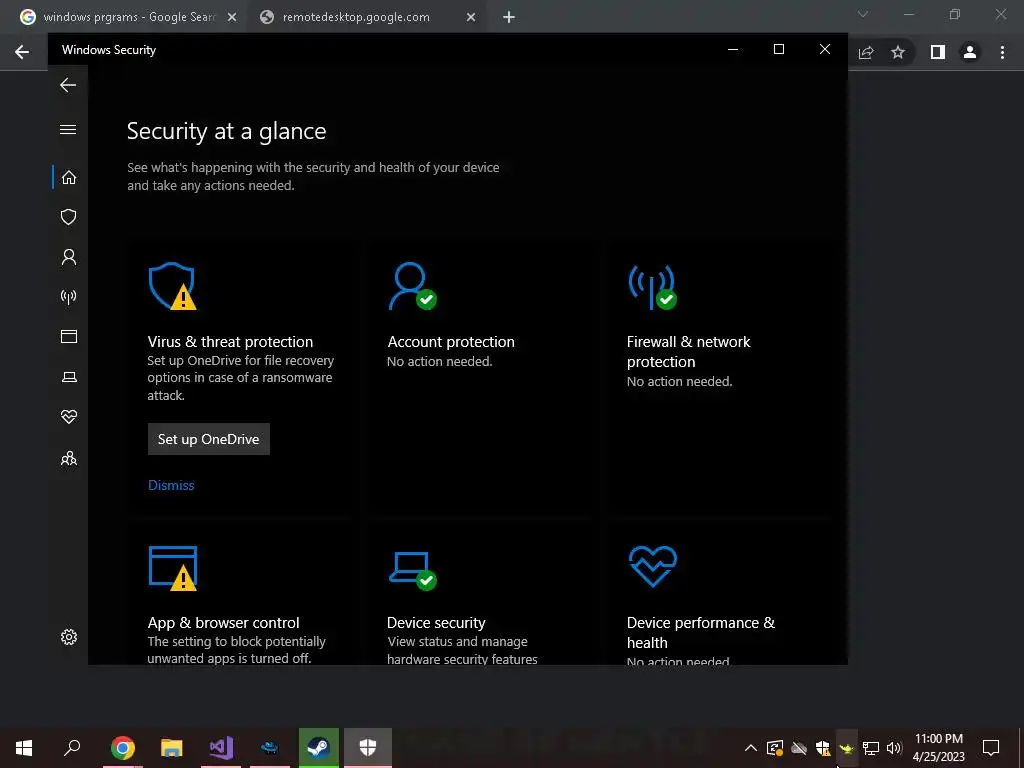The height and width of the screenshot is (768, 1024).
Task: Open the Windows Start menu
Action: click(x=24, y=748)
